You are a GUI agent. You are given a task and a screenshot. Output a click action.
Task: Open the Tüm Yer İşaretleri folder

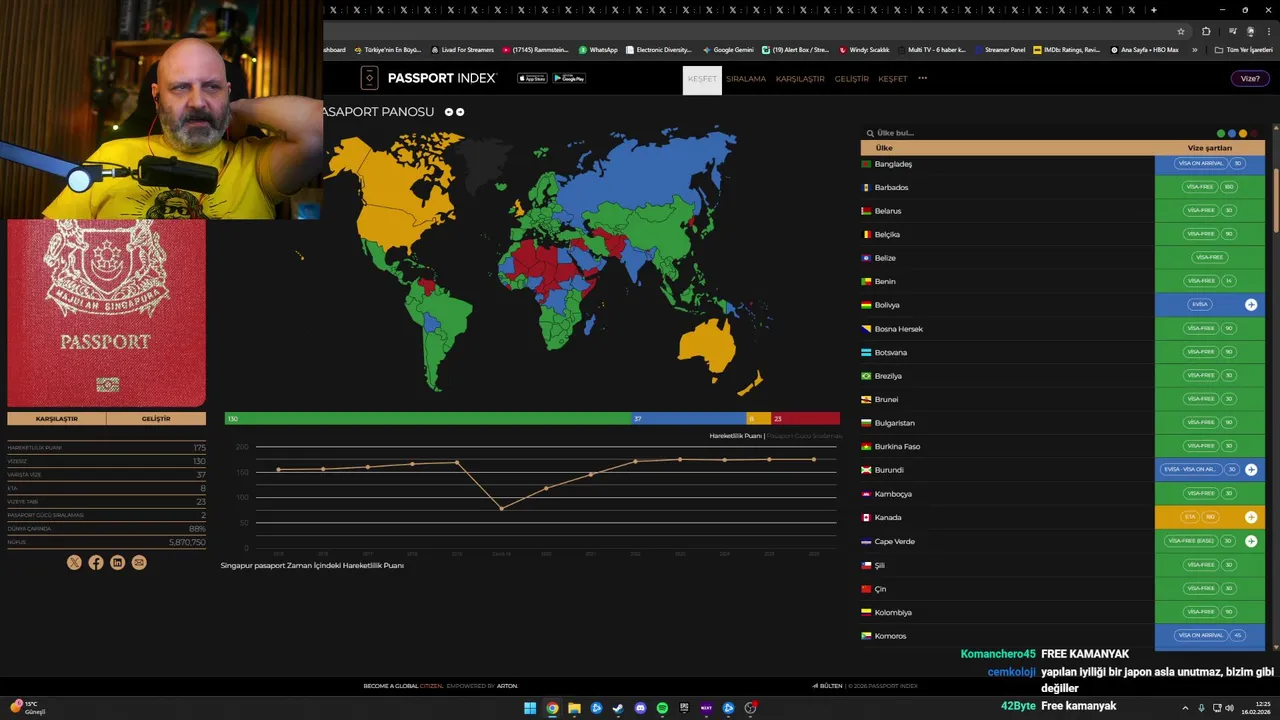1243,49
